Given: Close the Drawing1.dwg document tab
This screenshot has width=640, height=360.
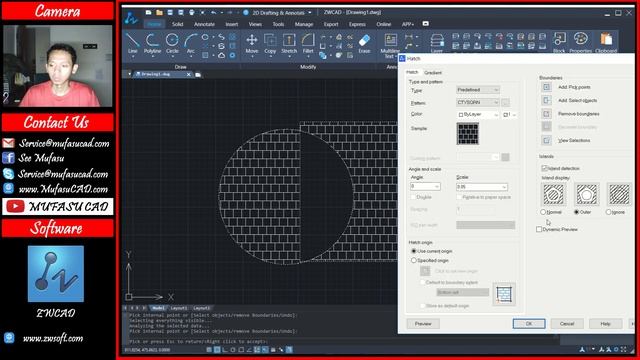Looking at the screenshot, I should [x=189, y=74].
